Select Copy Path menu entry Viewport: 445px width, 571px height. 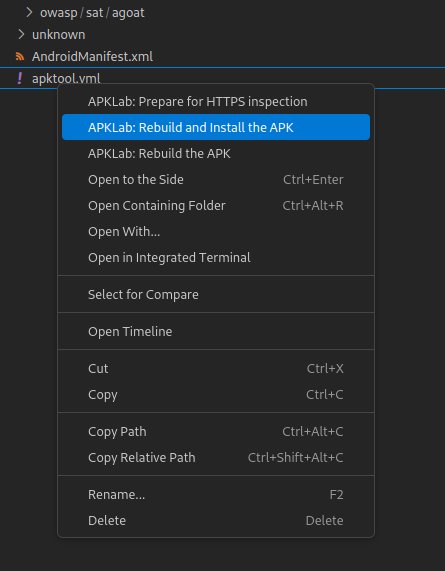click(x=216, y=432)
